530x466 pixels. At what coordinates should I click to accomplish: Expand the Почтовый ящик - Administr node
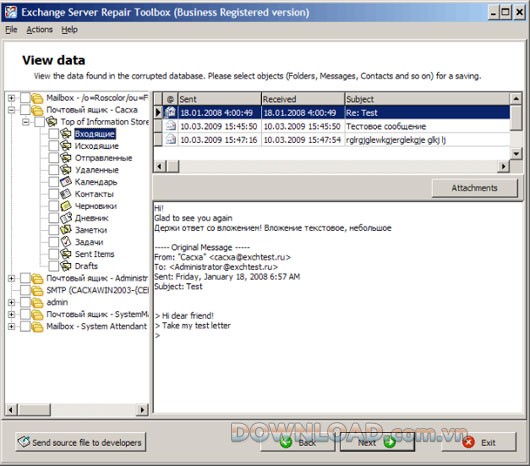[11, 278]
